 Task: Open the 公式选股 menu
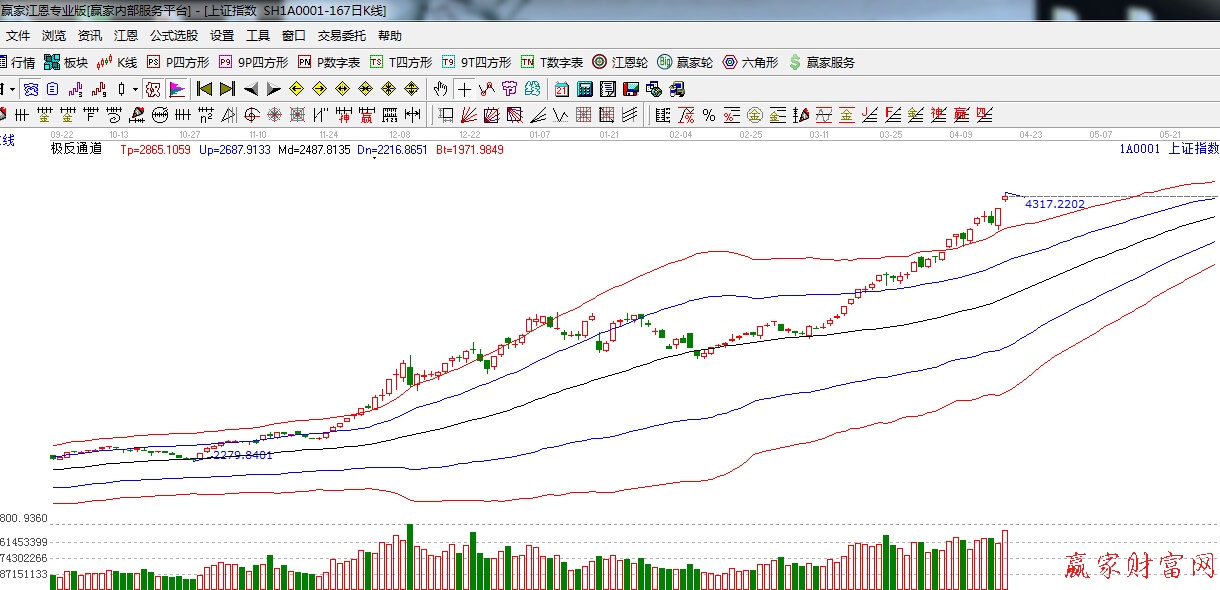pos(174,35)
